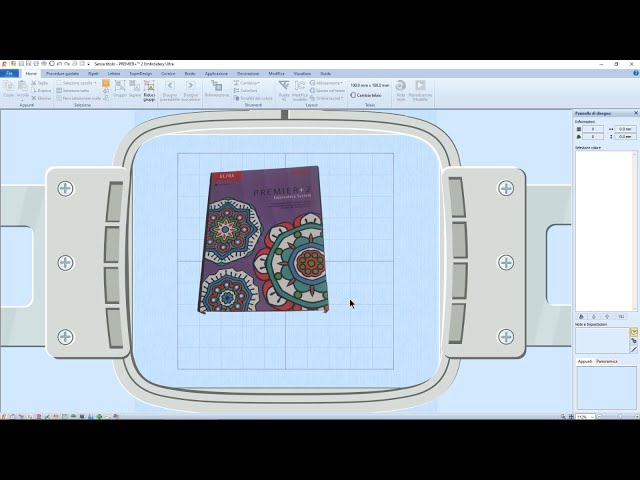This screenshot has width=640, height=480.
Task: Click the Taglia scissors icon
Action: click(x=40, y=83)
